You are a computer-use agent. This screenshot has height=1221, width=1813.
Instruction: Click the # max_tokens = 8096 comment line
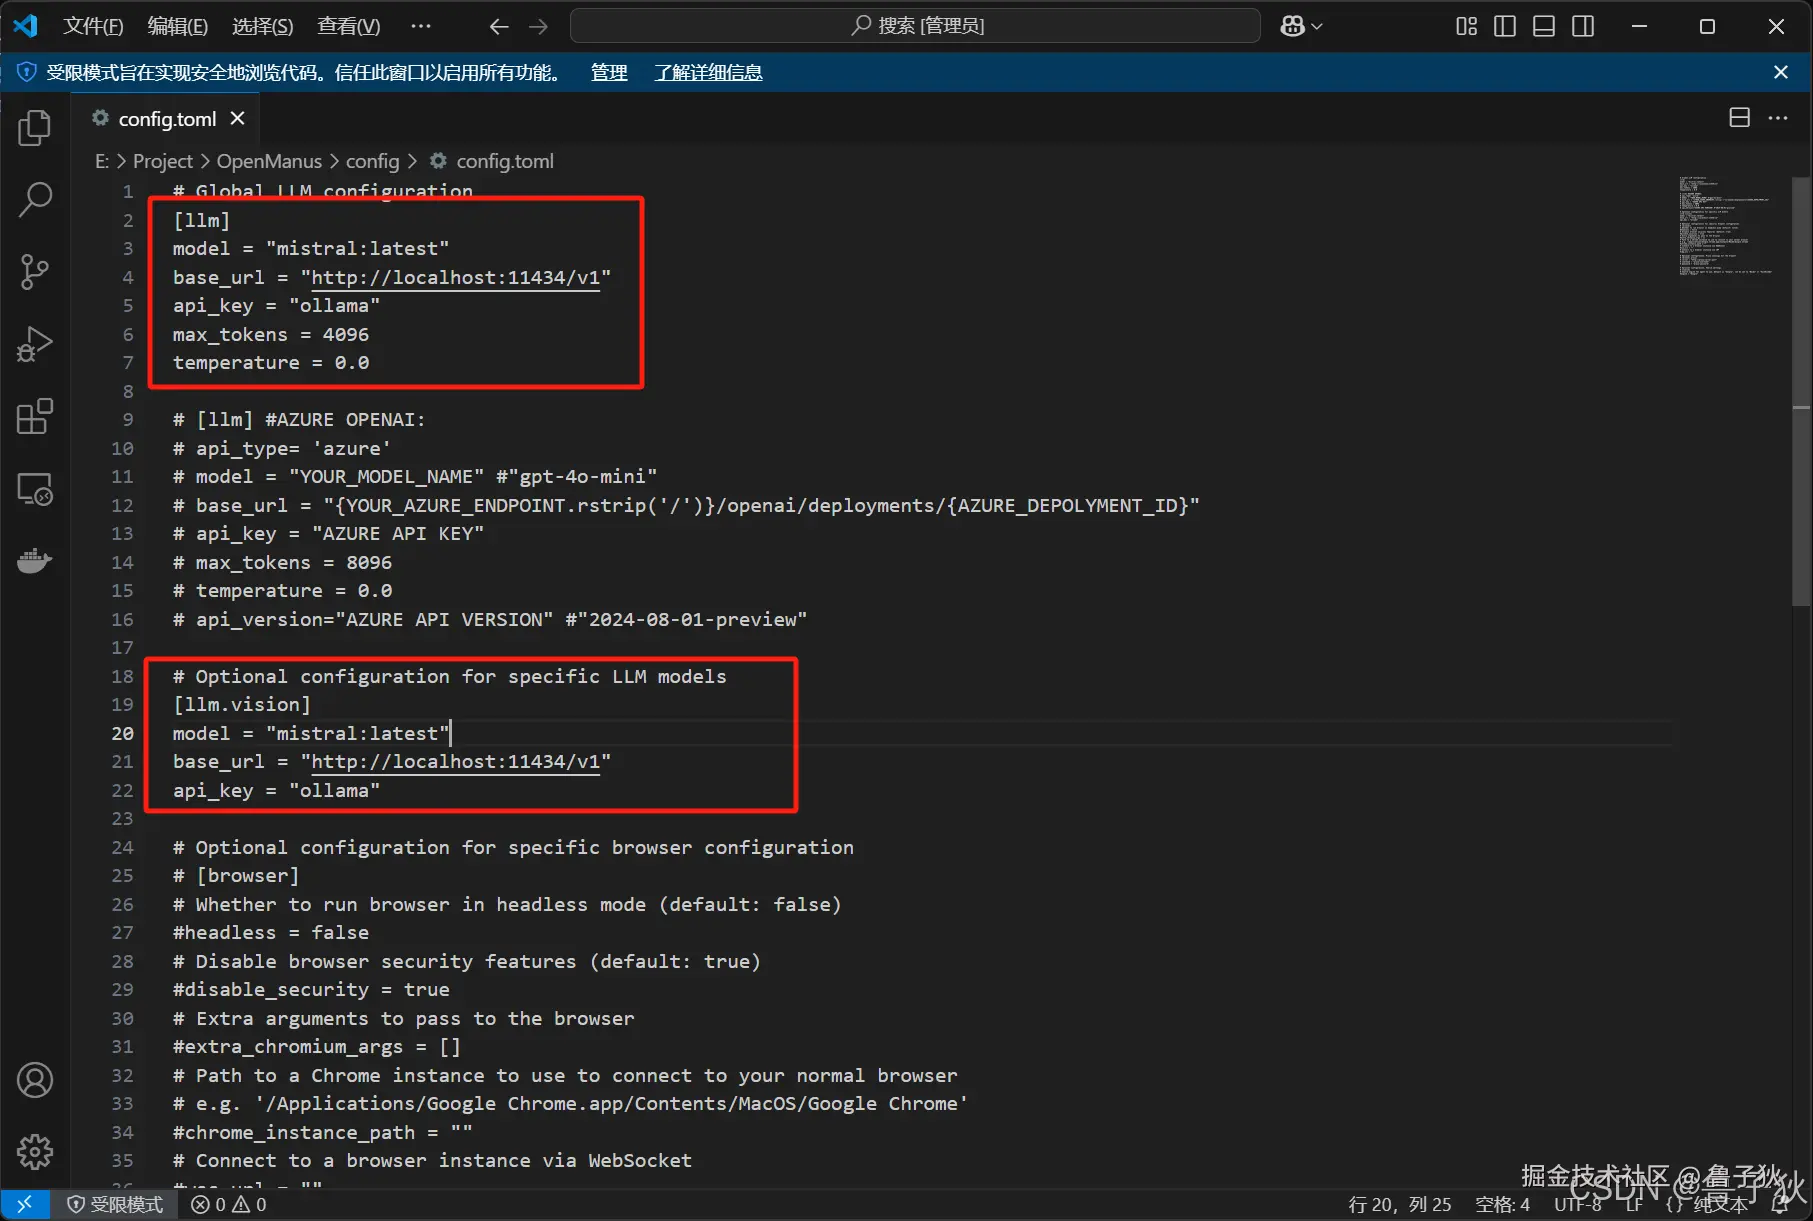tap(282, 562)
